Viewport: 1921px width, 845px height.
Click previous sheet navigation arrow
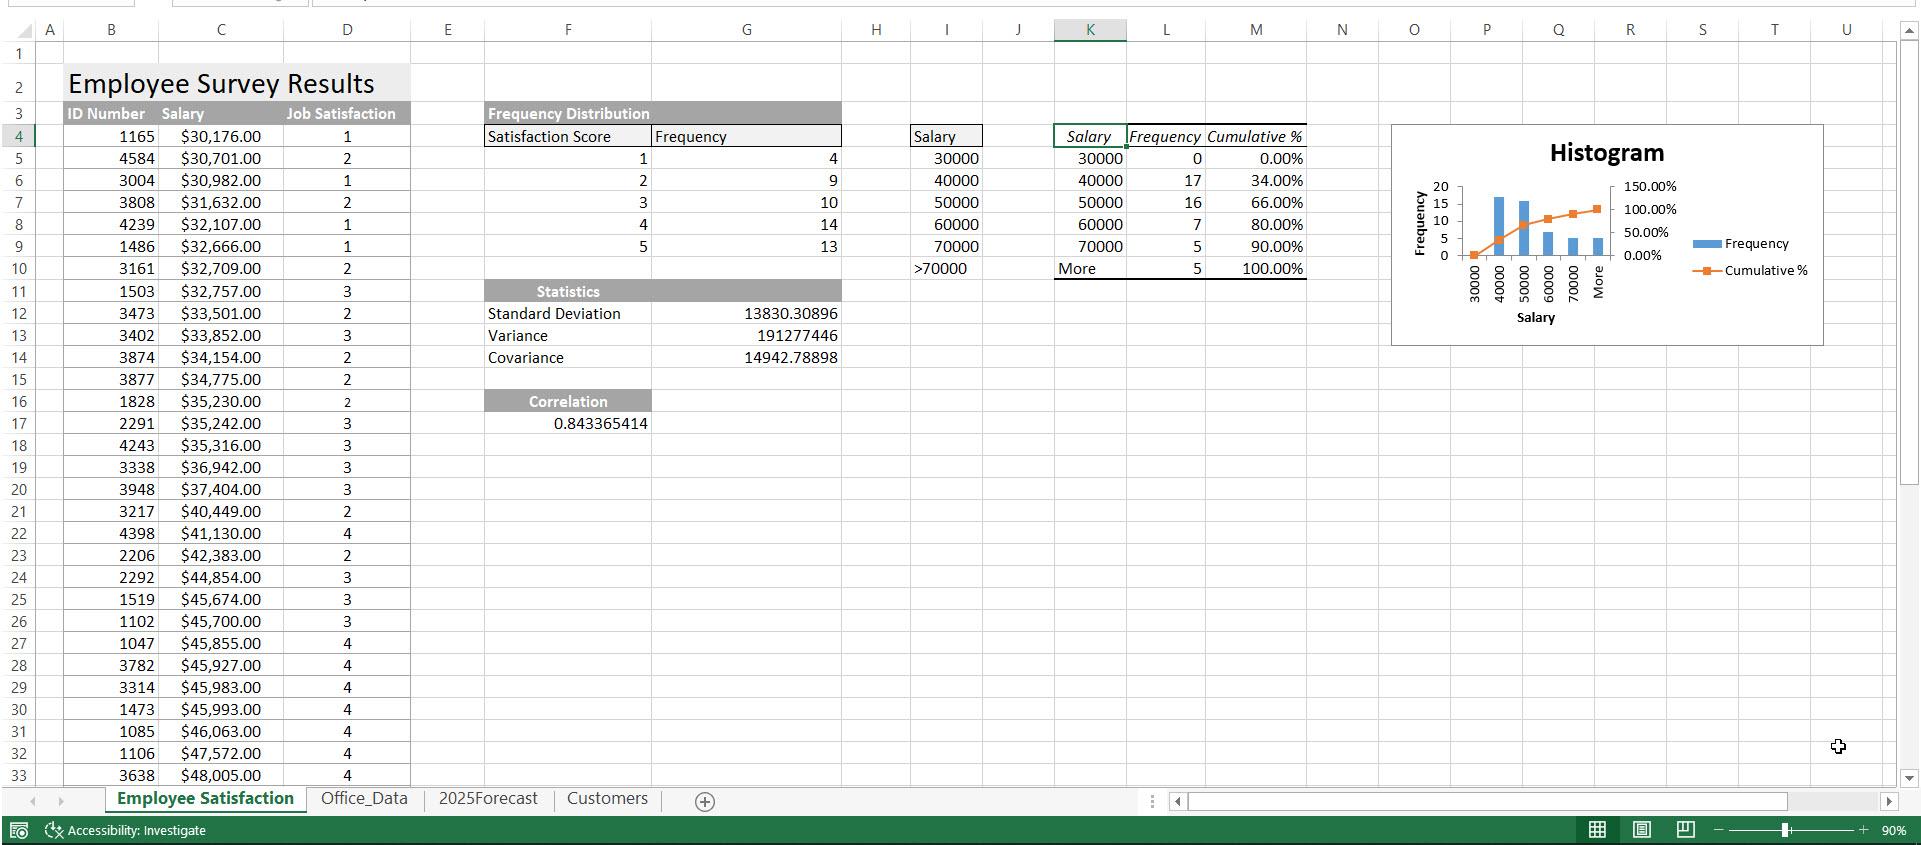[33, 801]
